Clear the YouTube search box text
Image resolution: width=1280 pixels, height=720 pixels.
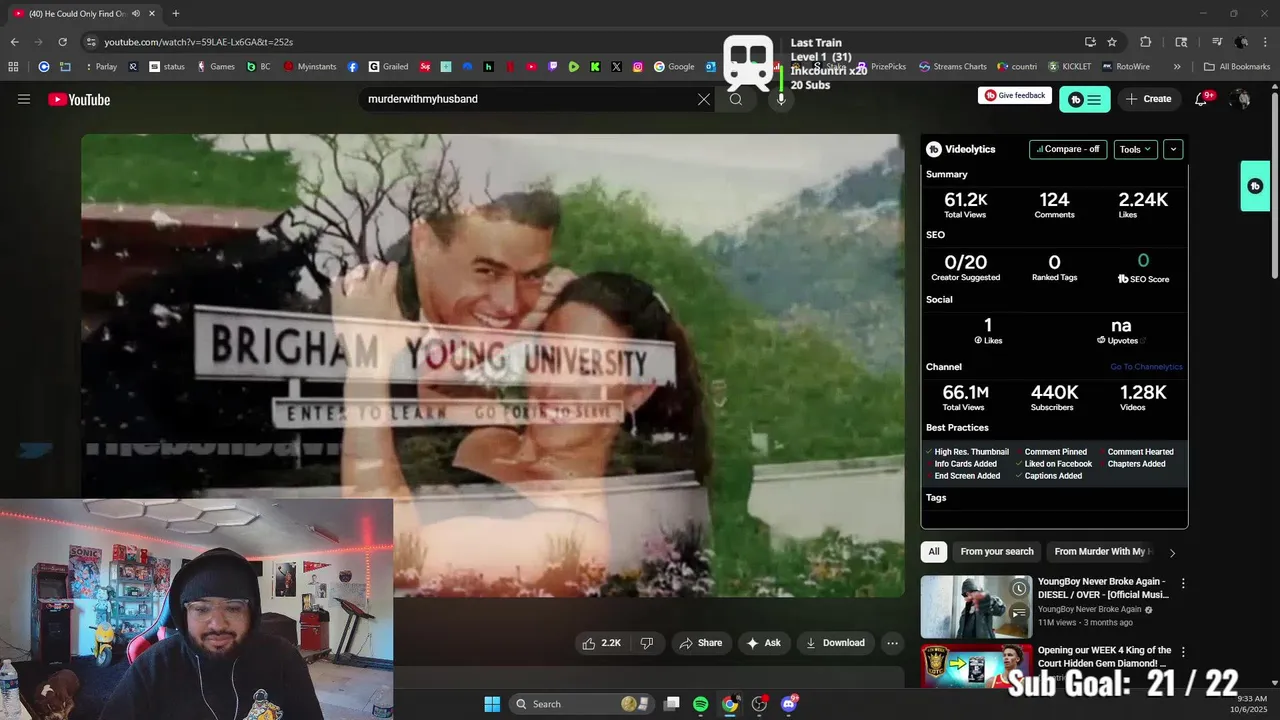tap(704, 99)
